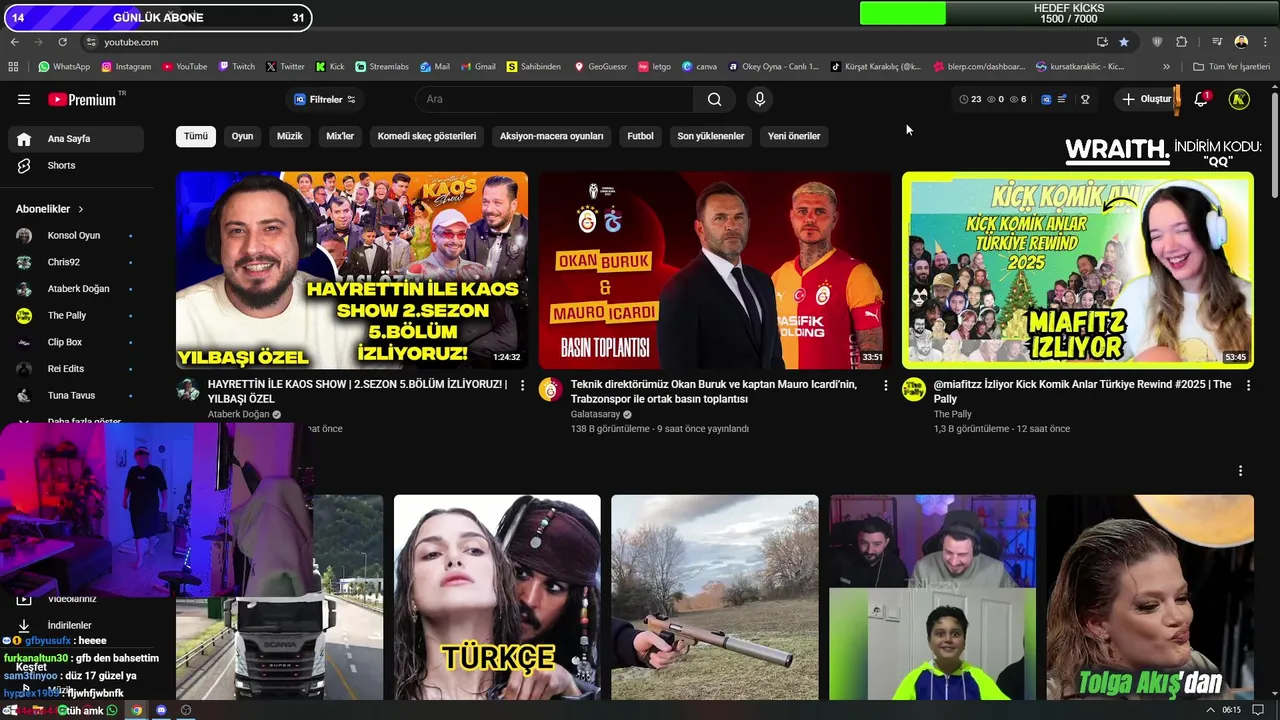Select the Tümü filter chip
The height and width of the screenshot is (720, 1280).
pyautogui.click(x=196, y=136)
